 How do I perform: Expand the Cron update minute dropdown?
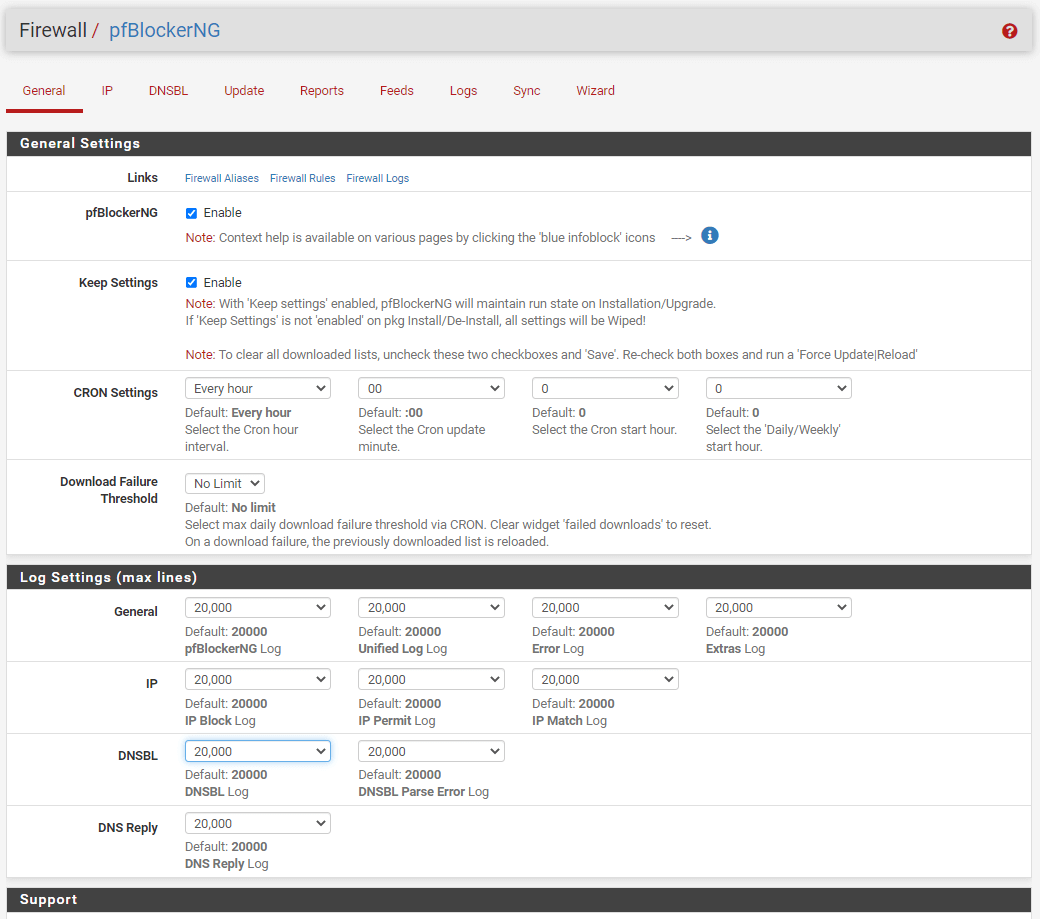[x=431, y=388]
